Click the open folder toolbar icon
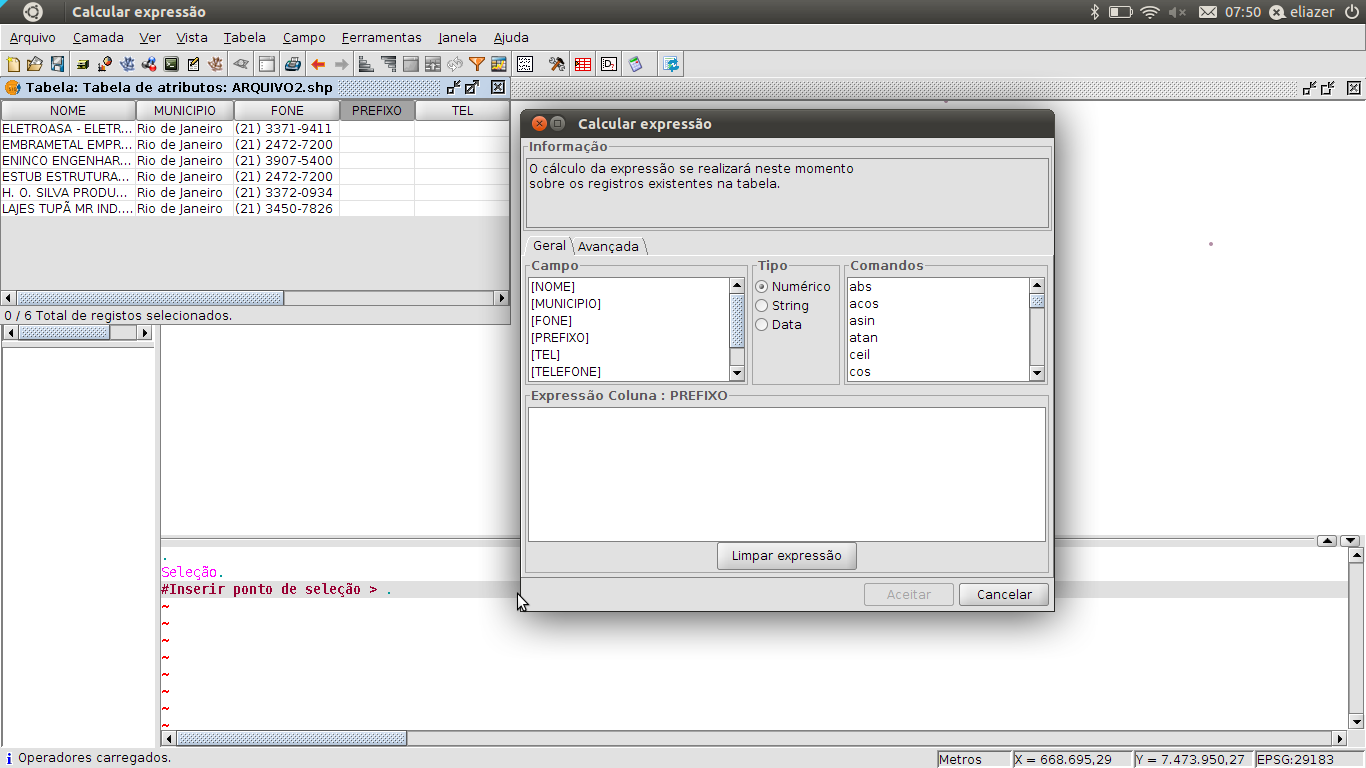The height and width of the screenshot is (768, 1366). tap(35, 65)
